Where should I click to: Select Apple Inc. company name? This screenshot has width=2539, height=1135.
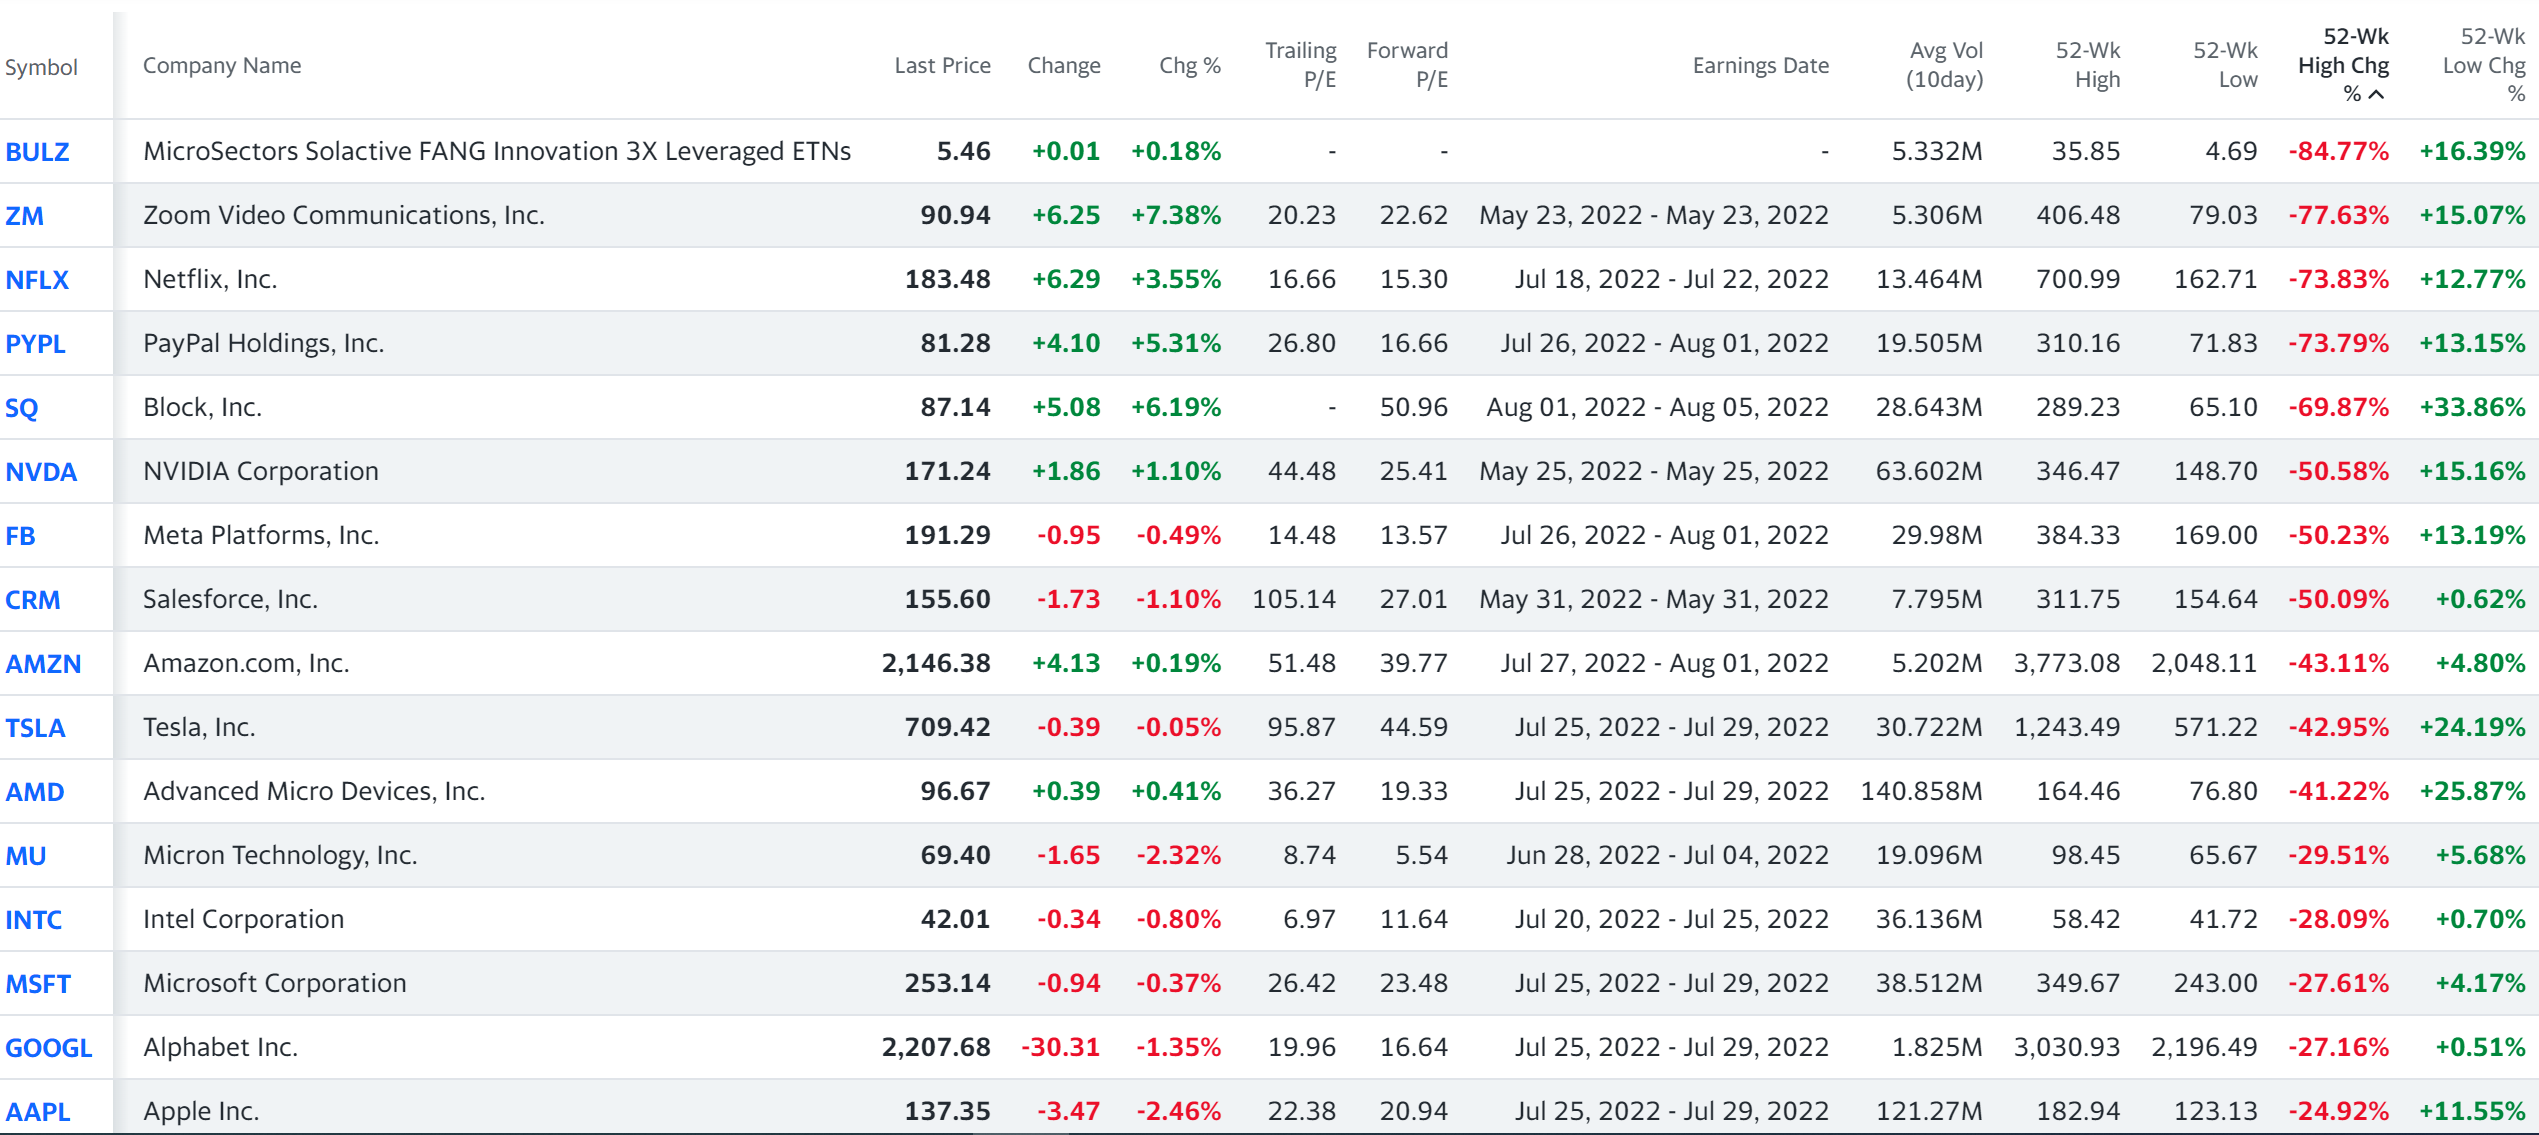[x=201, y=1111]
